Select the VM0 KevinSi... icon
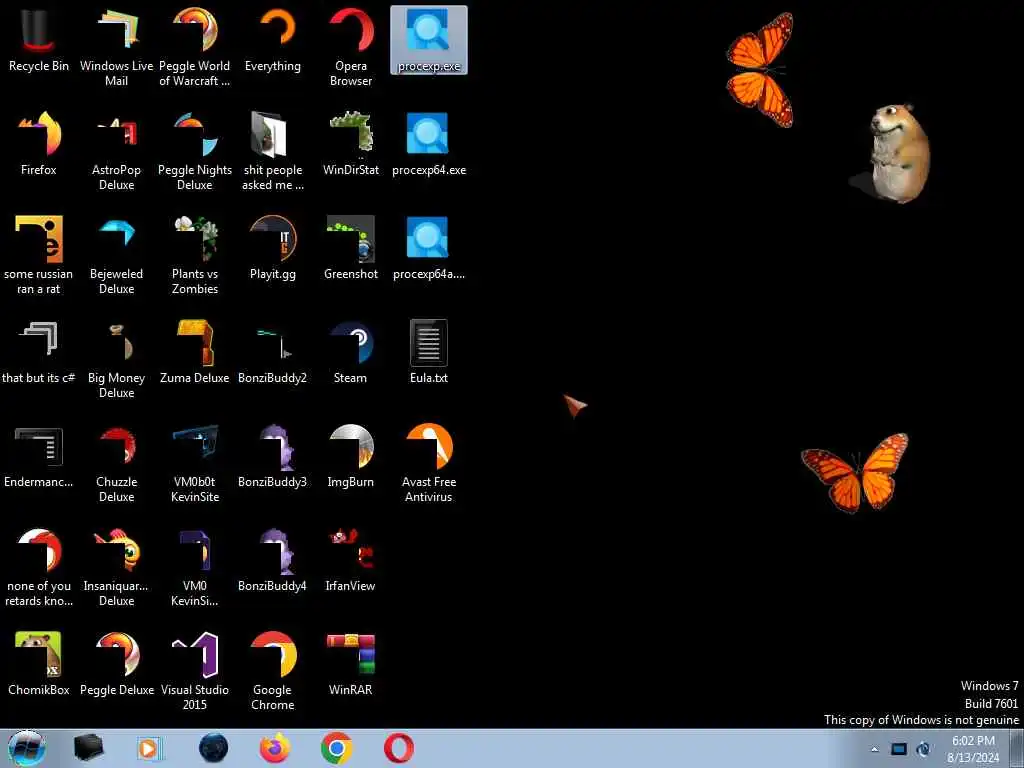Image resolution: width=1024 pixels, height=768 pixels. (195, 567)
